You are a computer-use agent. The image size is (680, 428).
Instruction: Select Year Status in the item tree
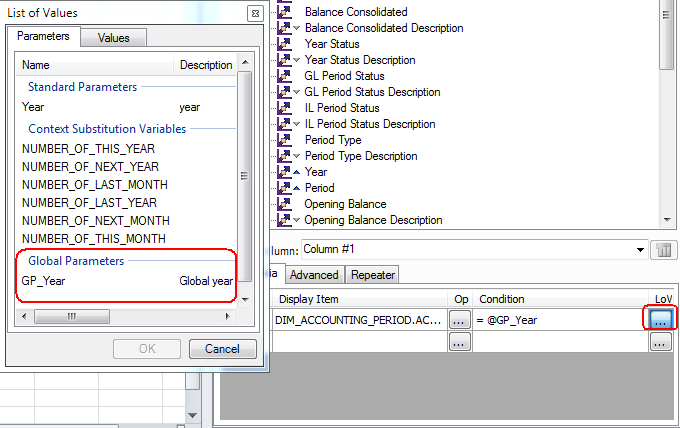point(332,44)
